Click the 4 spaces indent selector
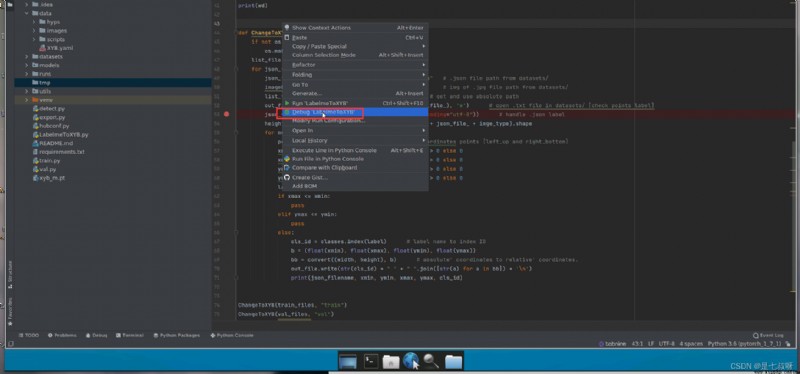This screenshot has height=374, width=800. pyautogui.click(x=691, y=344)
